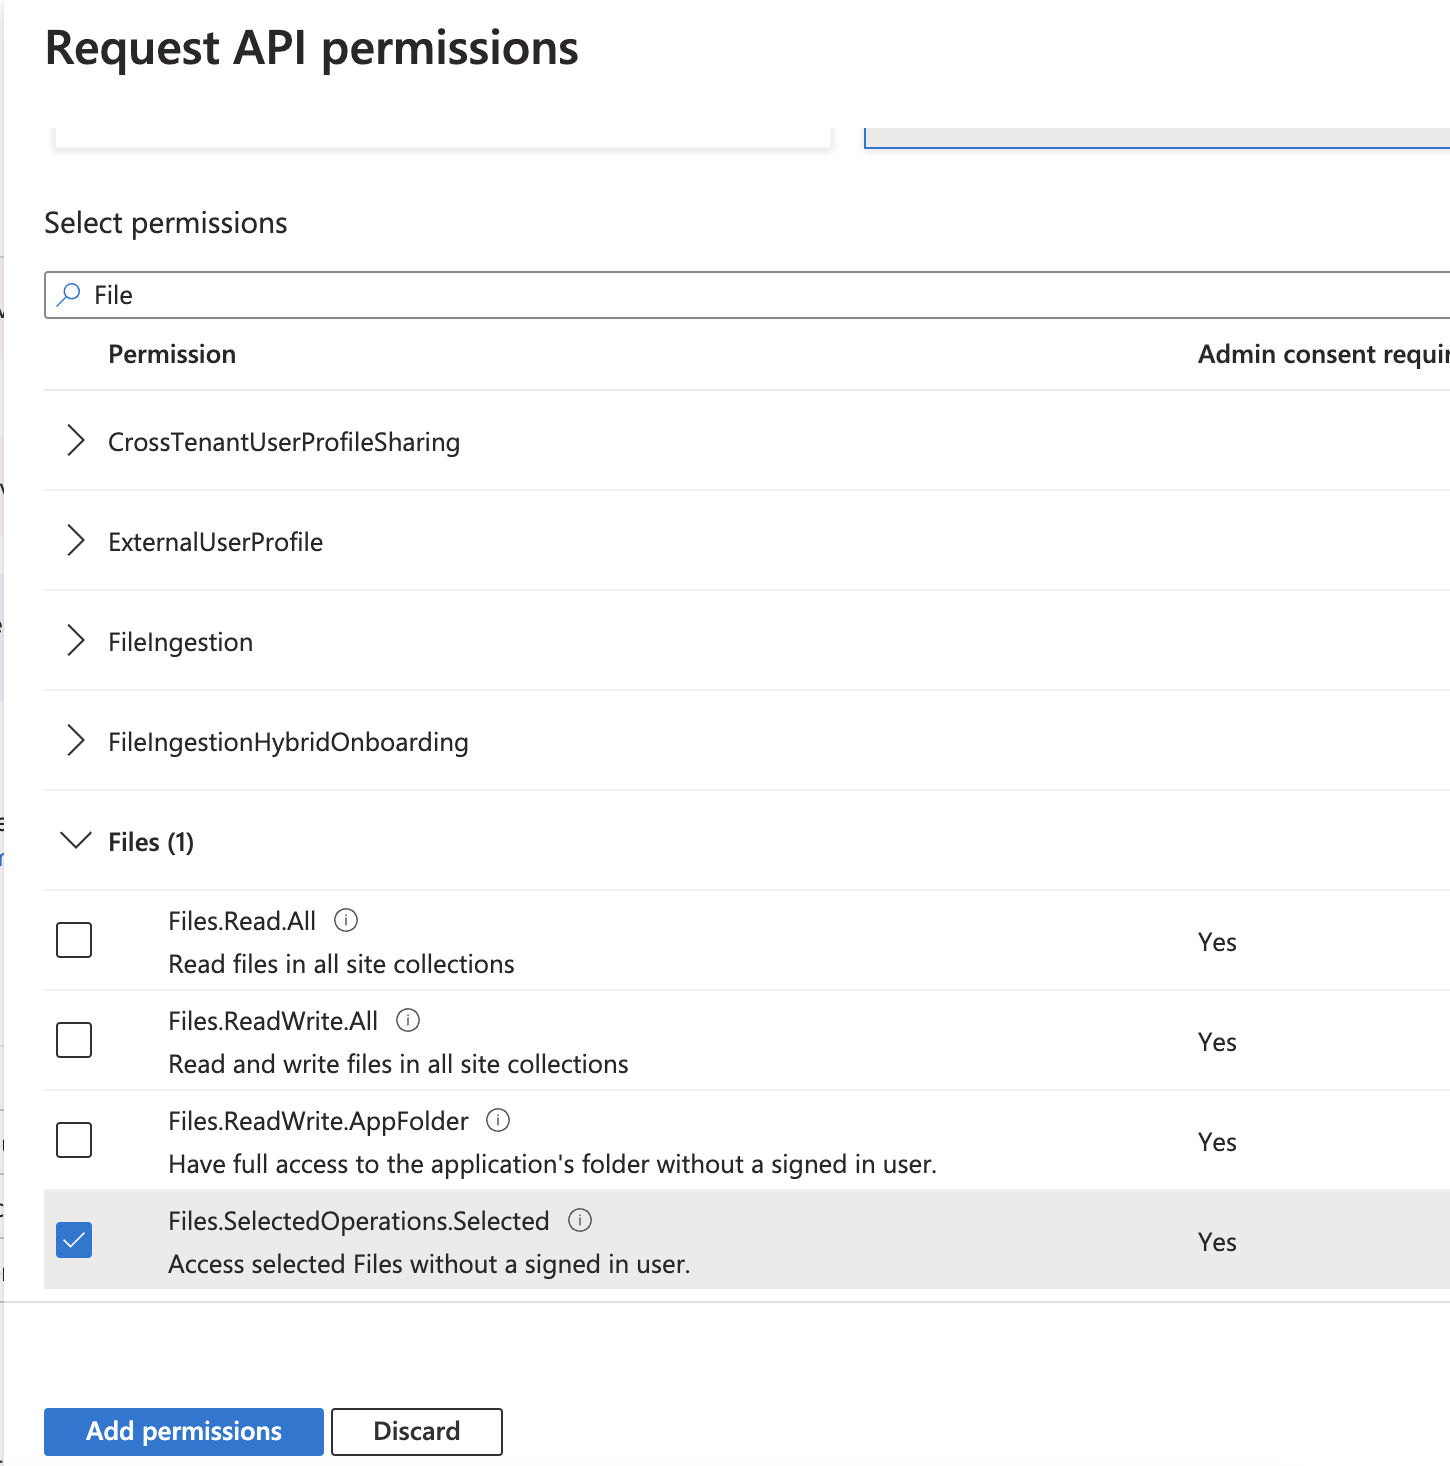Click info icon next to Files.Read.All
Screen dimensions: 1450x1466
(x=346, y=920)
